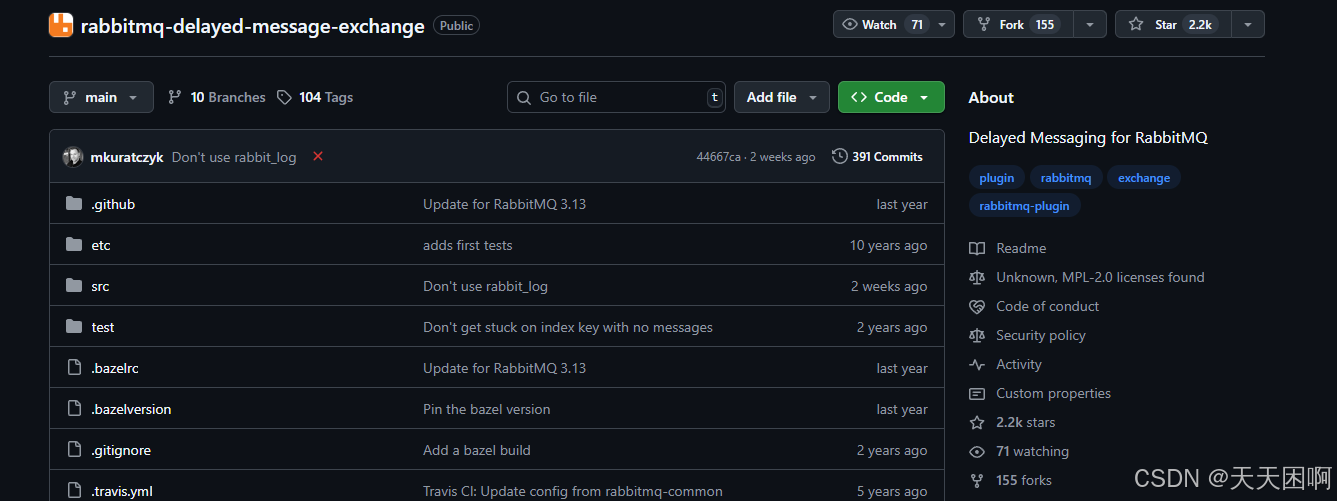
Task: Open the latest commit message in the header row
Action: (234, 157)
